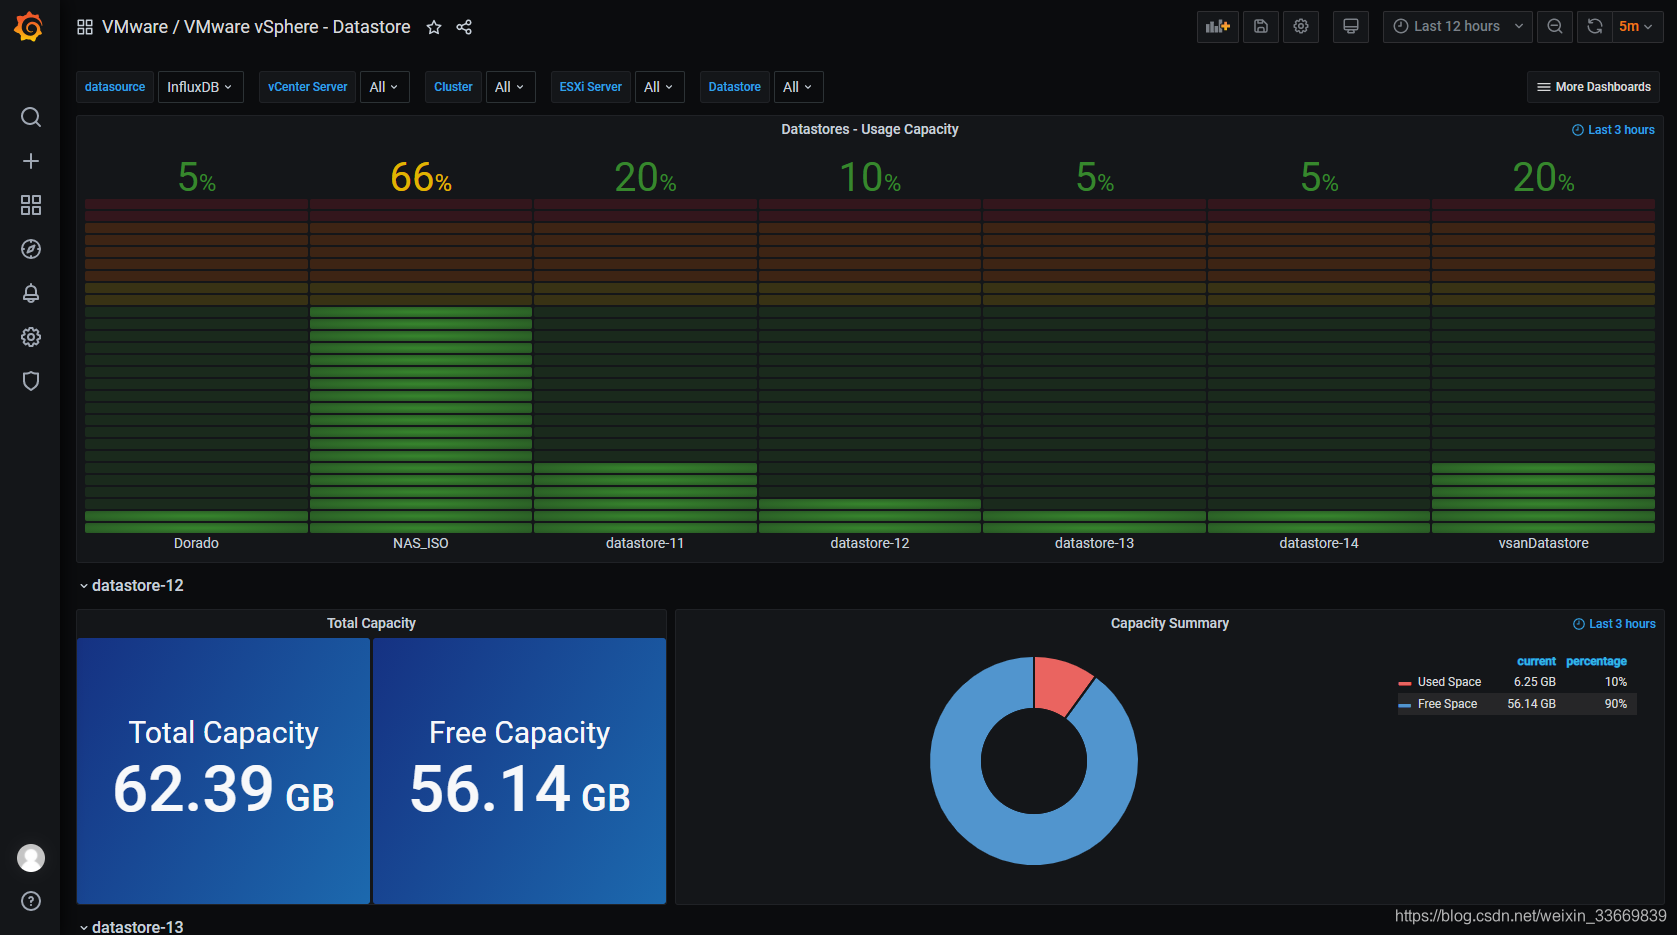The width and height of the screenshot is (1677, 935).
Task: Click the NAS_ISO 66% gauge bar
Action: [x=421, y=366]
